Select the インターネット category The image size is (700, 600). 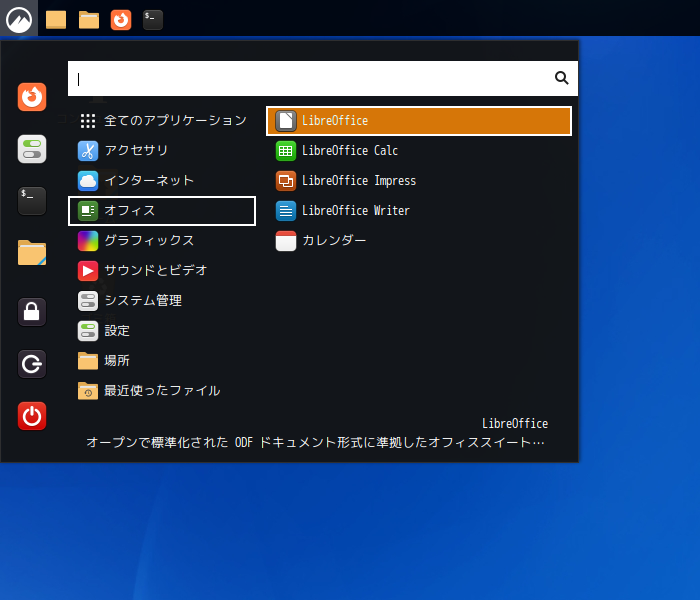162,180
